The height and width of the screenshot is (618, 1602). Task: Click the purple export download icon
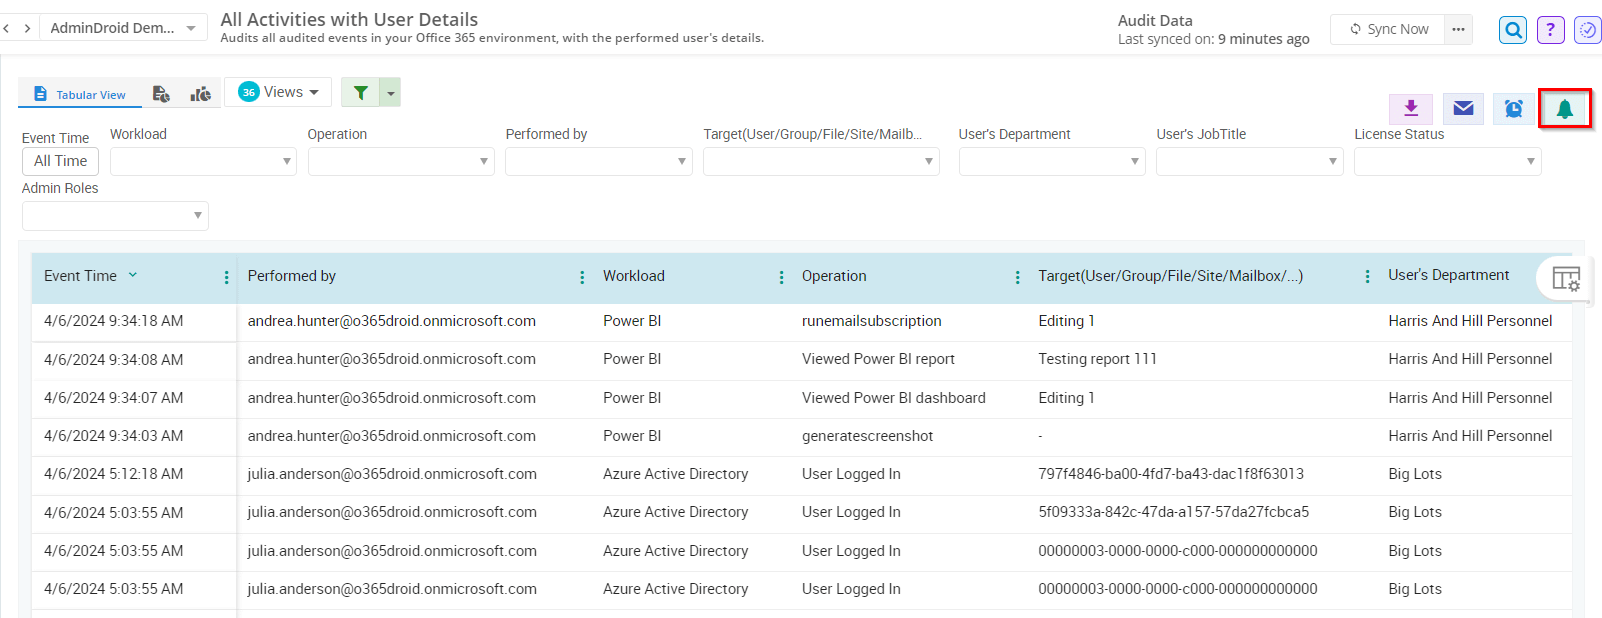(x=1411, y=108)
